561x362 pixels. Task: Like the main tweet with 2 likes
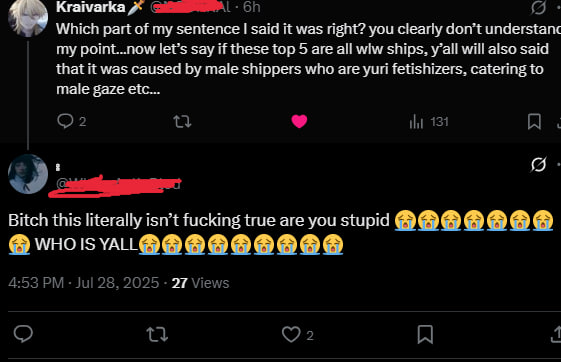point(298,334)
